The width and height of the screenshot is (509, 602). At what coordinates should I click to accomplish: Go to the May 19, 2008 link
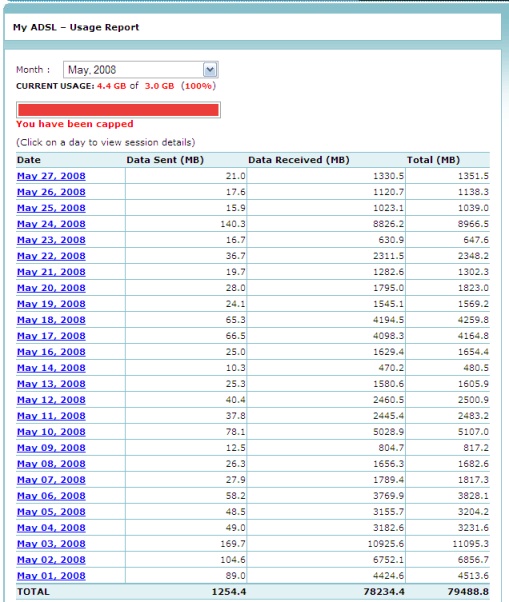pos(51,304)
